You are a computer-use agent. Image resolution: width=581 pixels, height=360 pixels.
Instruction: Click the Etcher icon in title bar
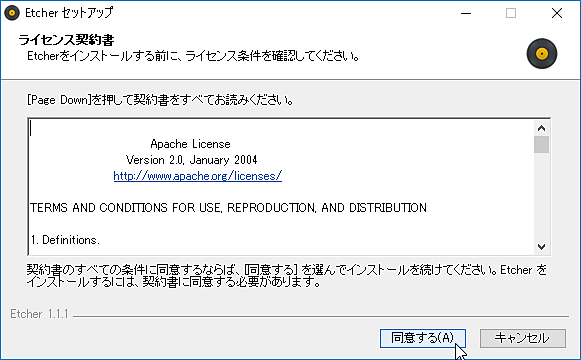point(12,13)
